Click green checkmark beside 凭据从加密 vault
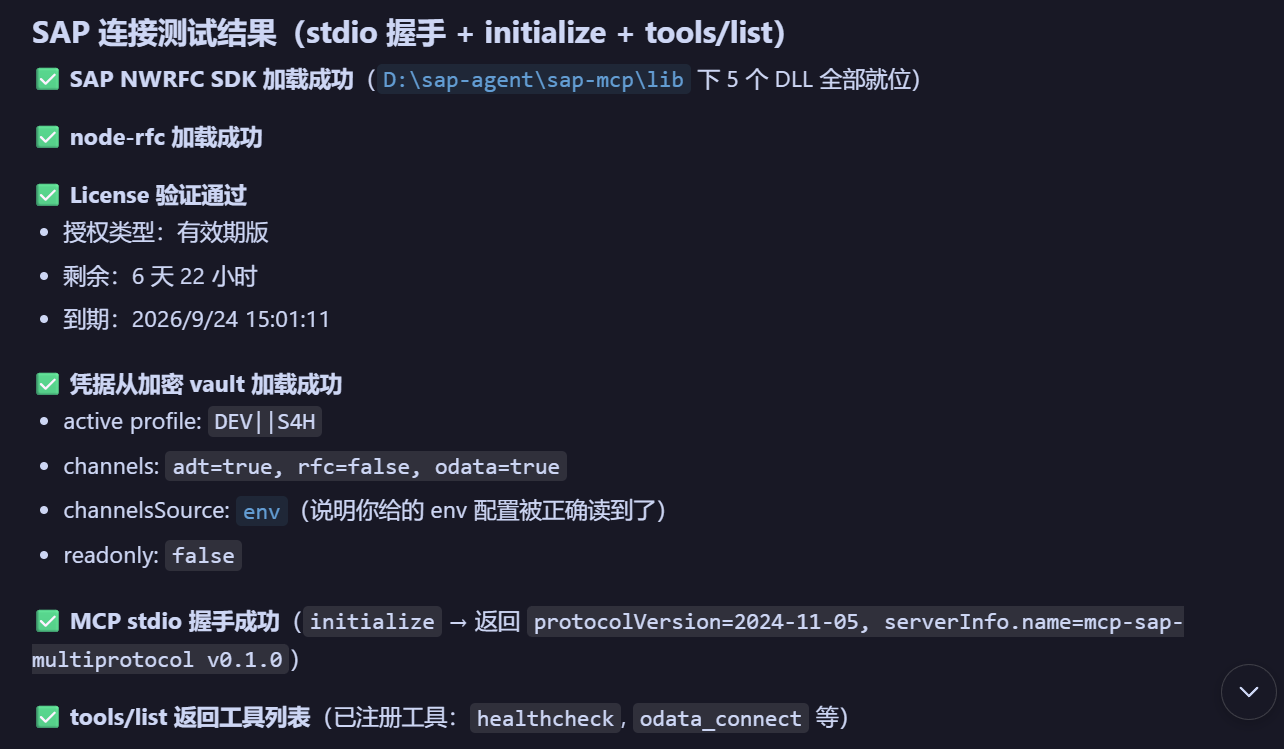Image resolution: width=1284 pixels, height=749 pixels. pyautogui.click(x=47, y=384)
